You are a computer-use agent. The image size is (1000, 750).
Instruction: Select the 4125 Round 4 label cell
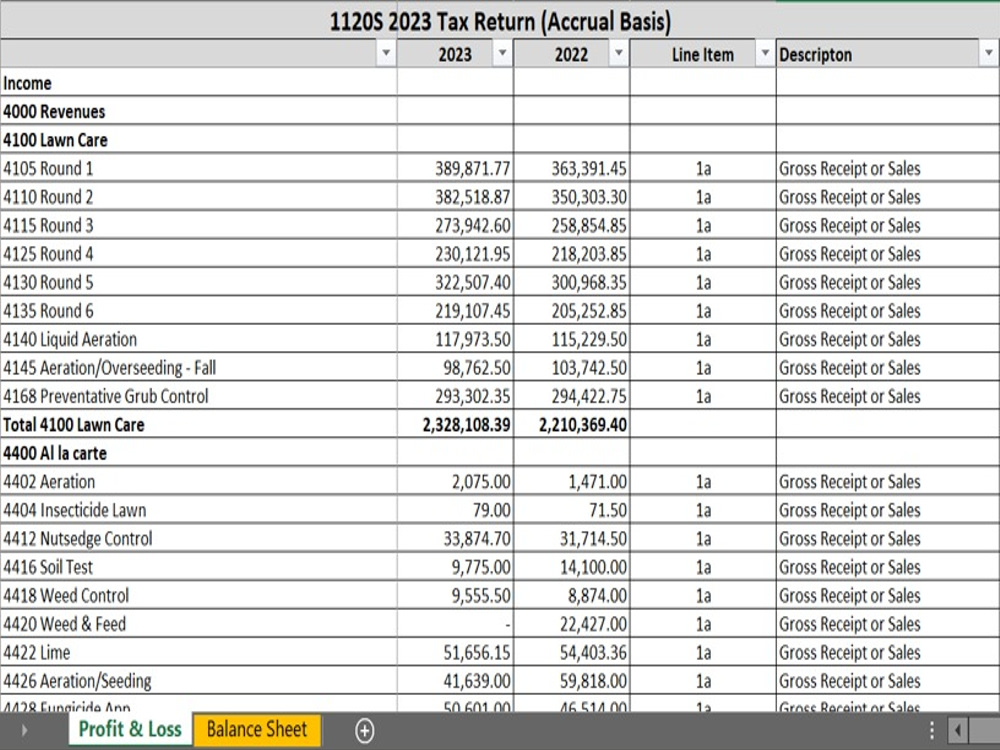tap(198, 254)
